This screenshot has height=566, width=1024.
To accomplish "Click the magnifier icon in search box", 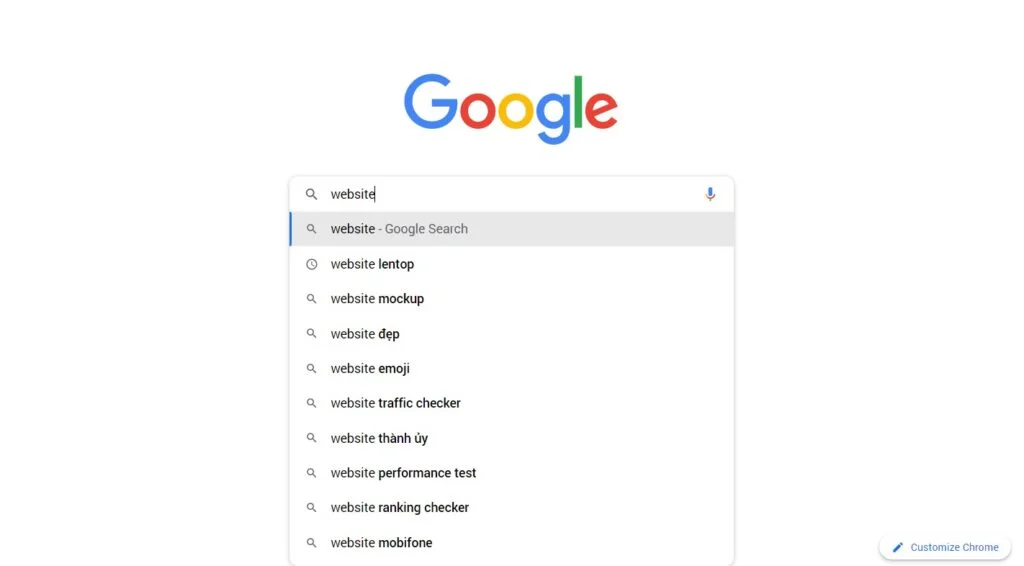I will 312,195.
